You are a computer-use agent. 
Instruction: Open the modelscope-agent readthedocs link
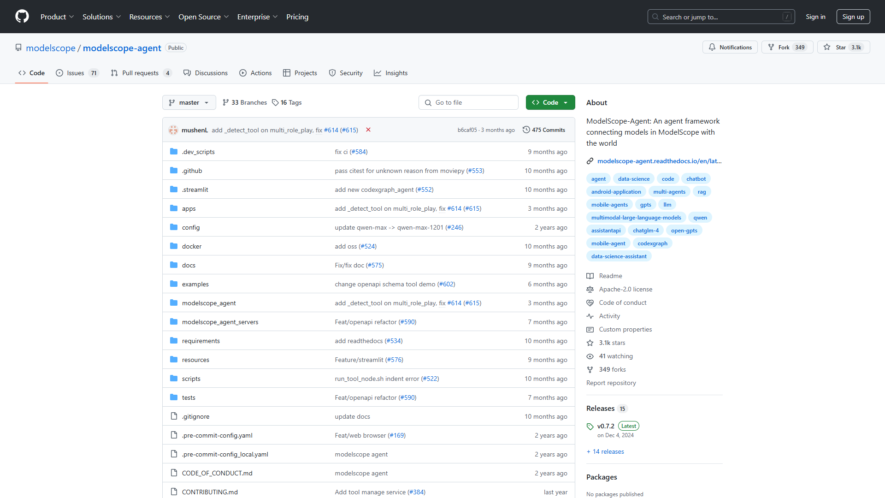coord(659,161)
